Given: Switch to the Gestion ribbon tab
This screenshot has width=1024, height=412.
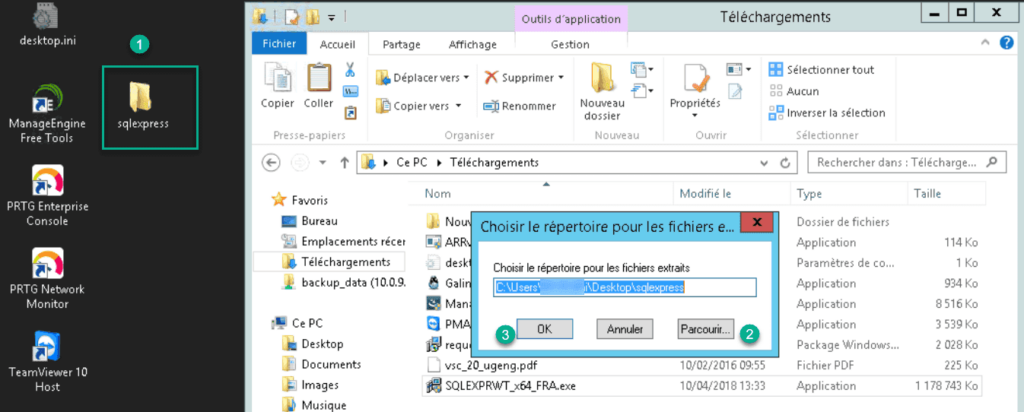Looking at the screenshot, I should click(x=570, y=44).
